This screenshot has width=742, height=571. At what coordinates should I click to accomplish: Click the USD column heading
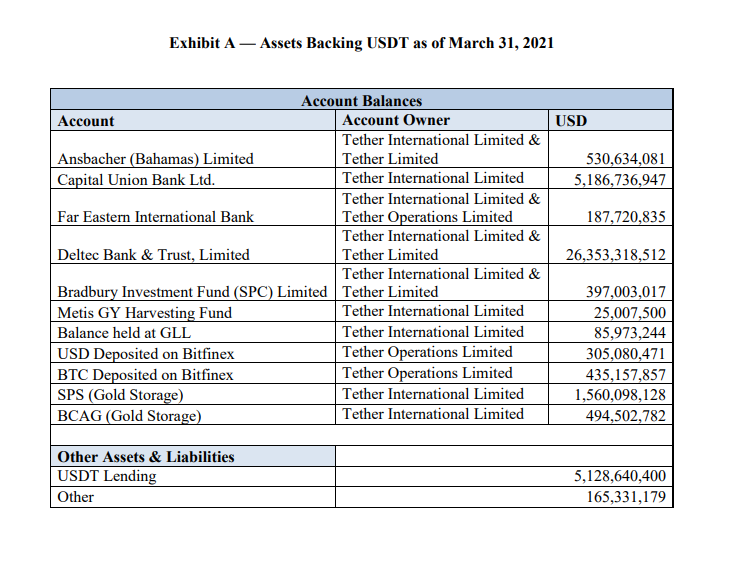[x=571, y=120]
